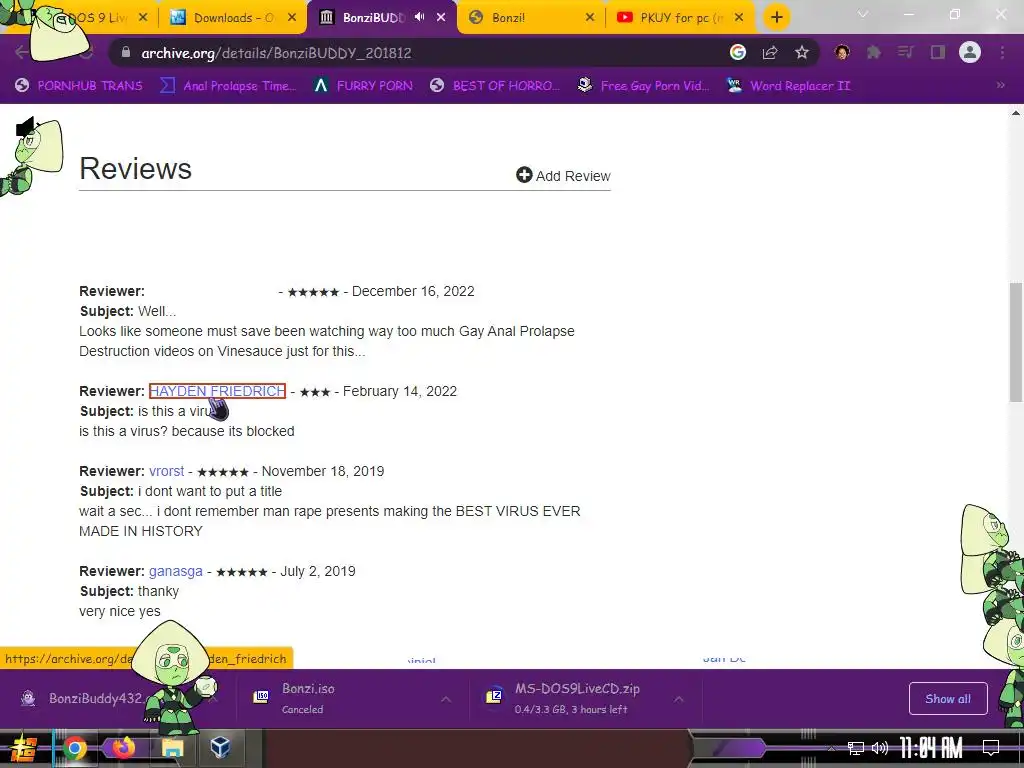Open File Explorer from taskbar
Viewport: 1024px width, 768px height.
pyautogui.click(x=172, y=748)
